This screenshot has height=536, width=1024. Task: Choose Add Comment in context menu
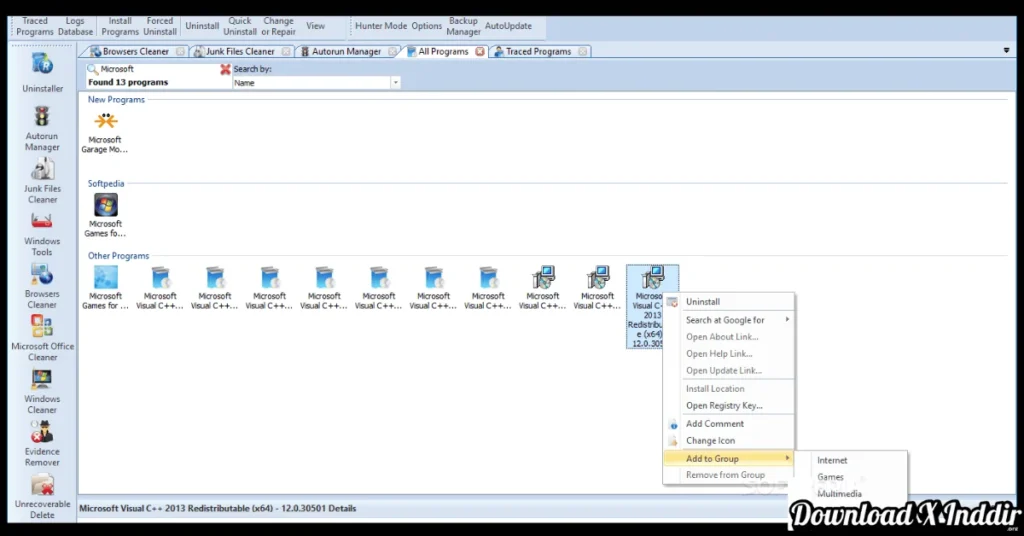(729, 424)
